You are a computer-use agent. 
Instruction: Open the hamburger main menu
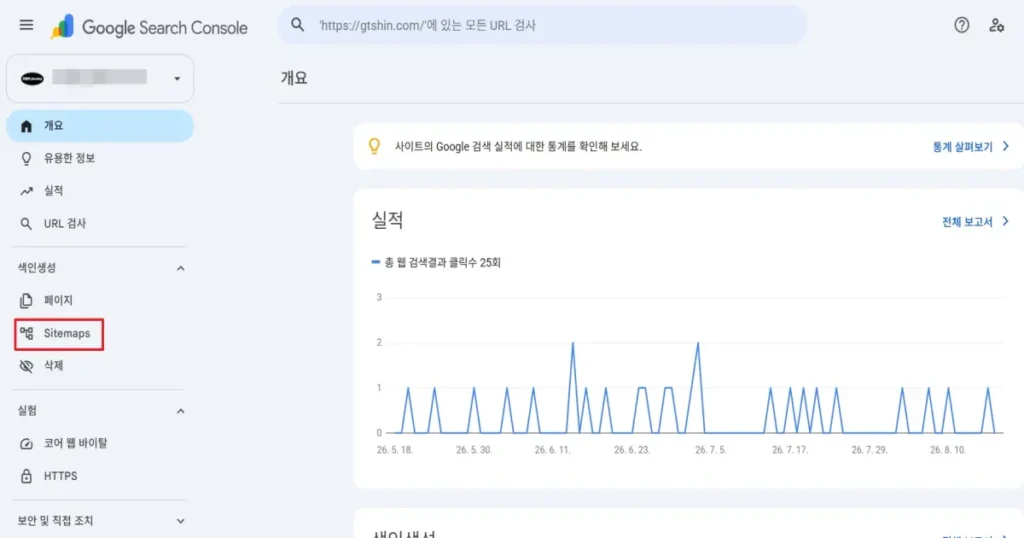tap(26, 25)
